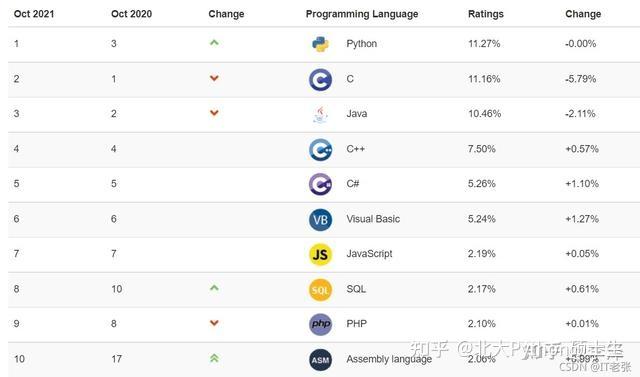This screenshot has width=640, height=377.
Task: Click red down arrow in C row
Action: (214, 78)
